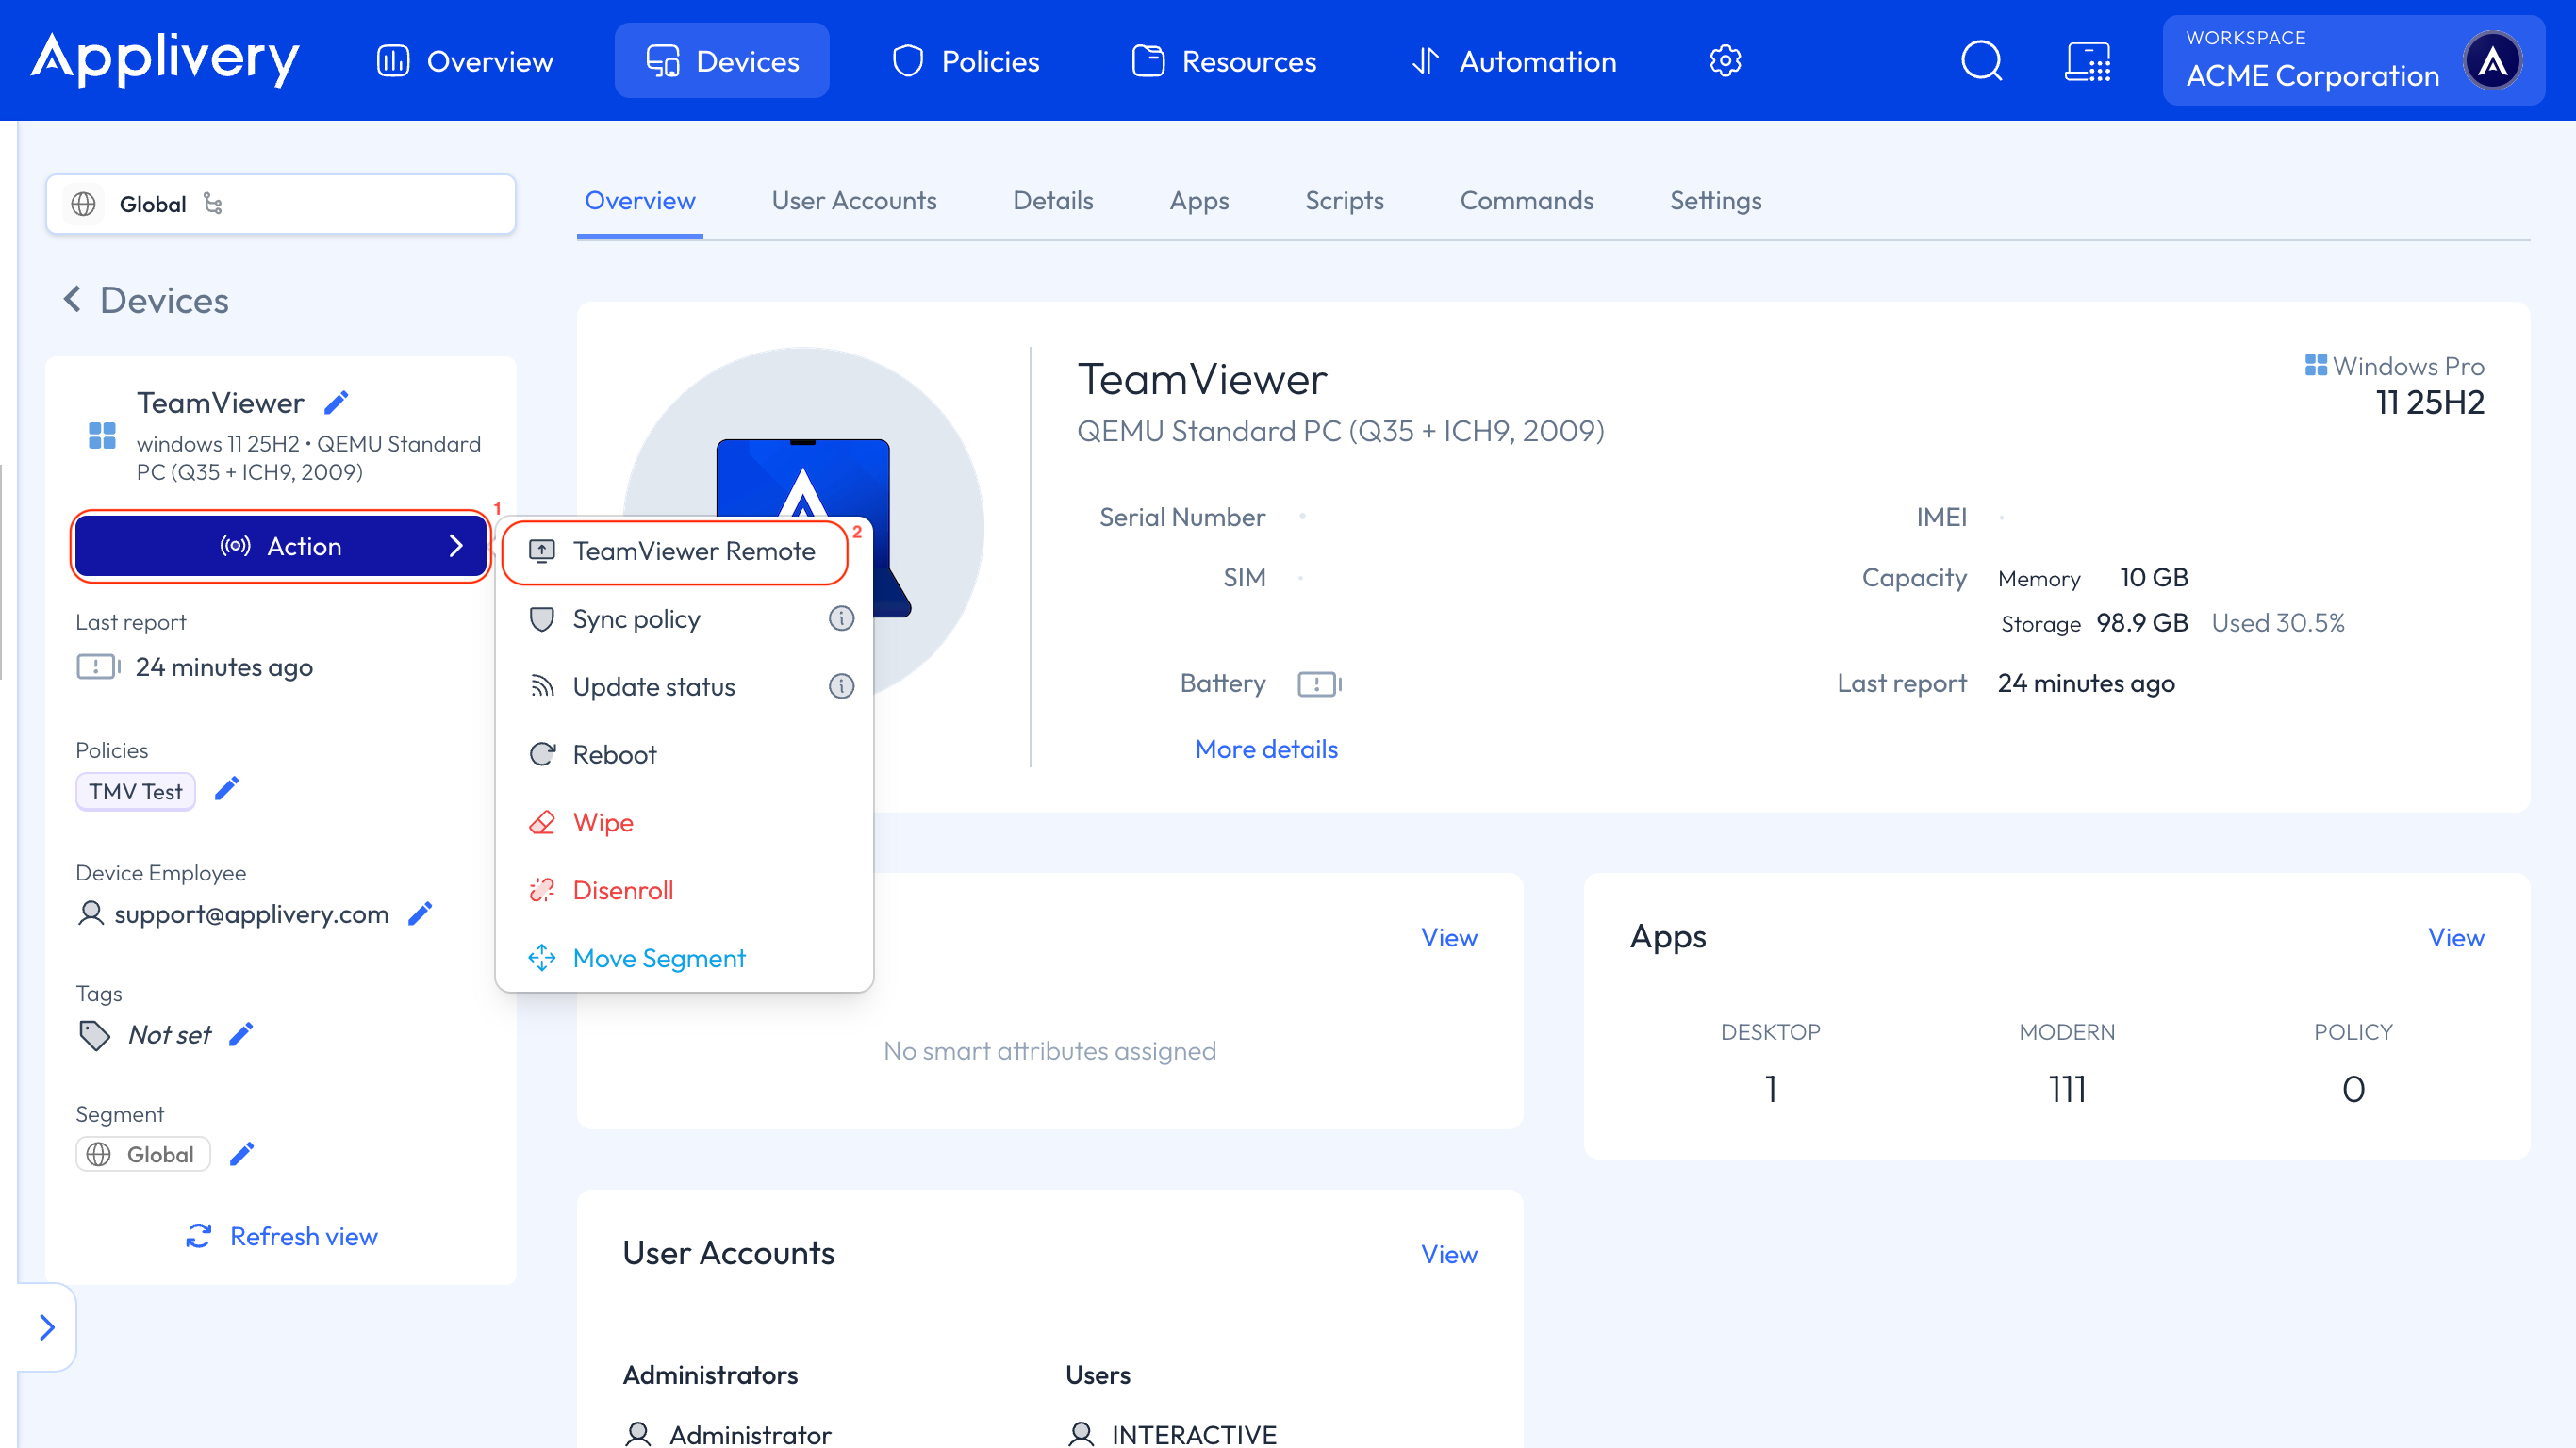Open the device grid icon beside search

tap(2088, 61)
